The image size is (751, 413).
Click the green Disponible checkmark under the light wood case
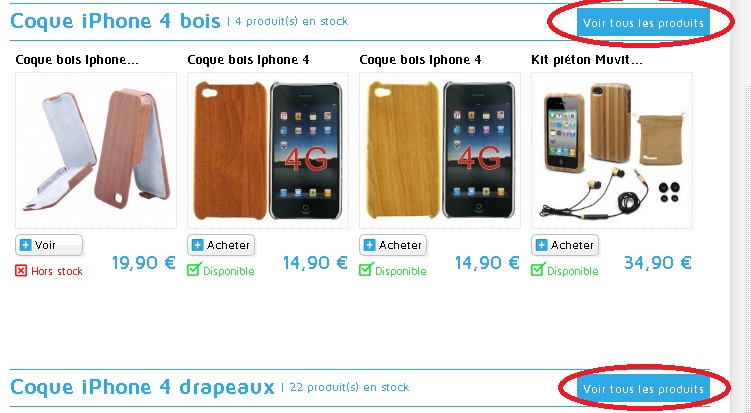click(x=365, y=270)
